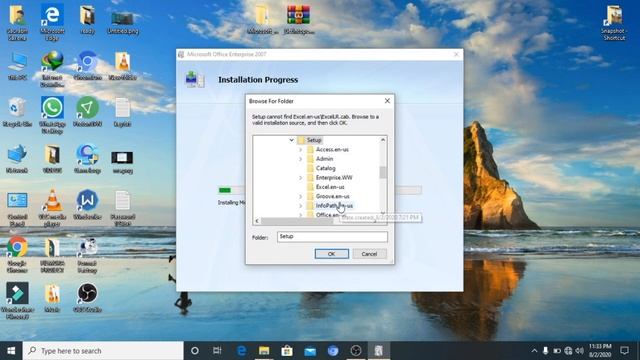Click the network icon in system tray

[x=568, y=351]
